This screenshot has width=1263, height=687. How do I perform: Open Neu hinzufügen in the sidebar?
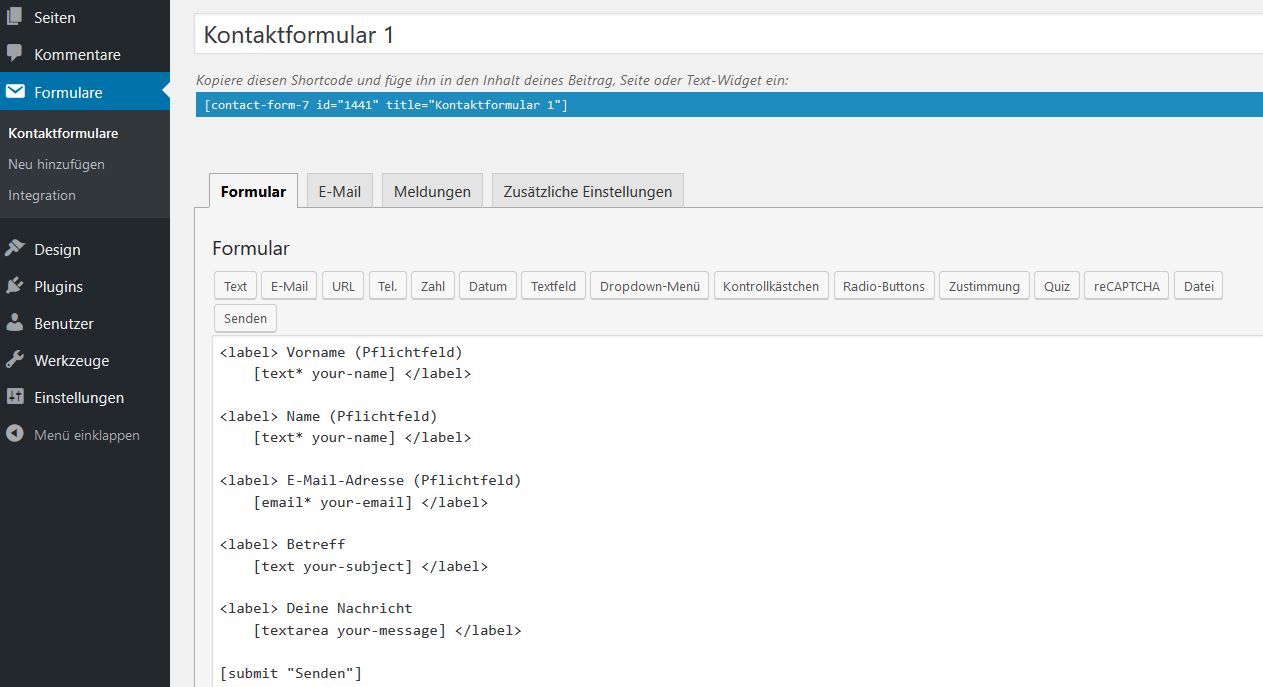[x=55, y=164]
